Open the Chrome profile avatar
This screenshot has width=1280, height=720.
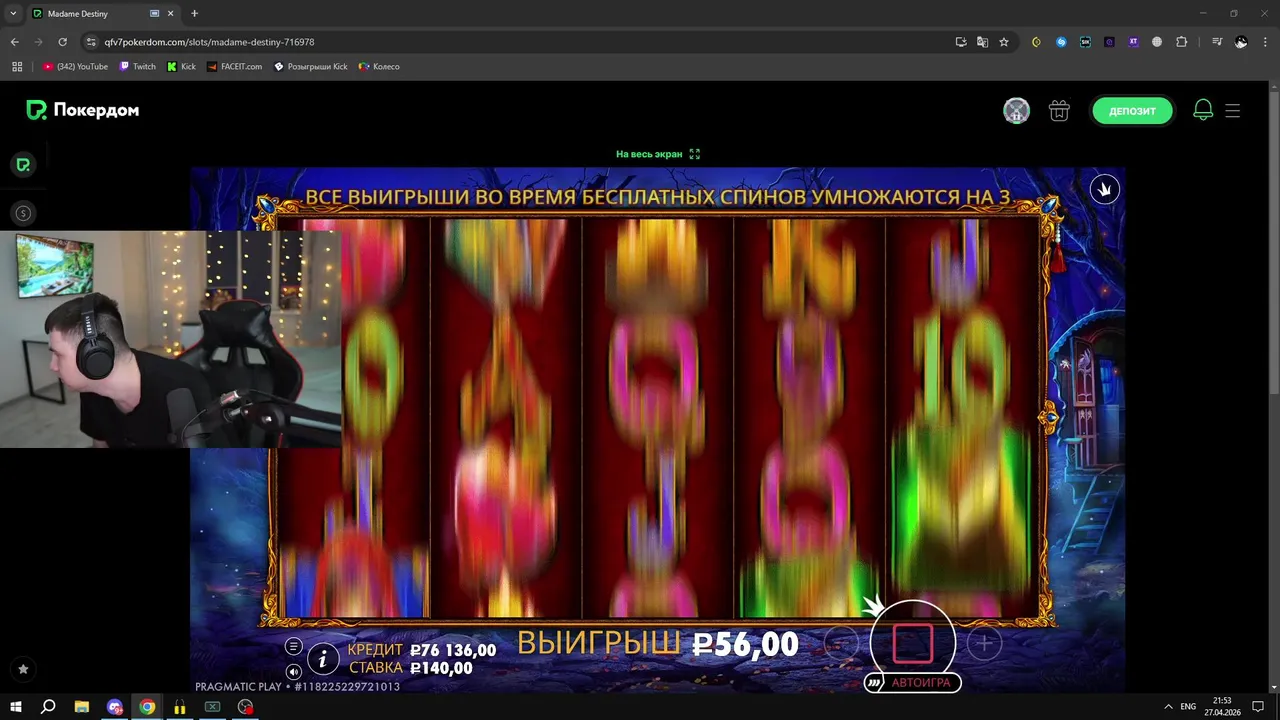[1241, 42]
